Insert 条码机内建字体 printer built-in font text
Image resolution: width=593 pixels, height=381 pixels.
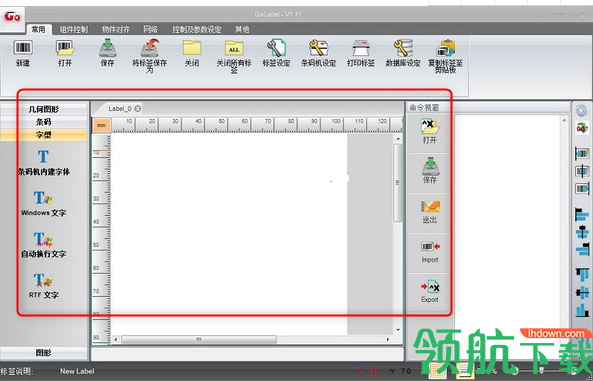coord(43,163)
